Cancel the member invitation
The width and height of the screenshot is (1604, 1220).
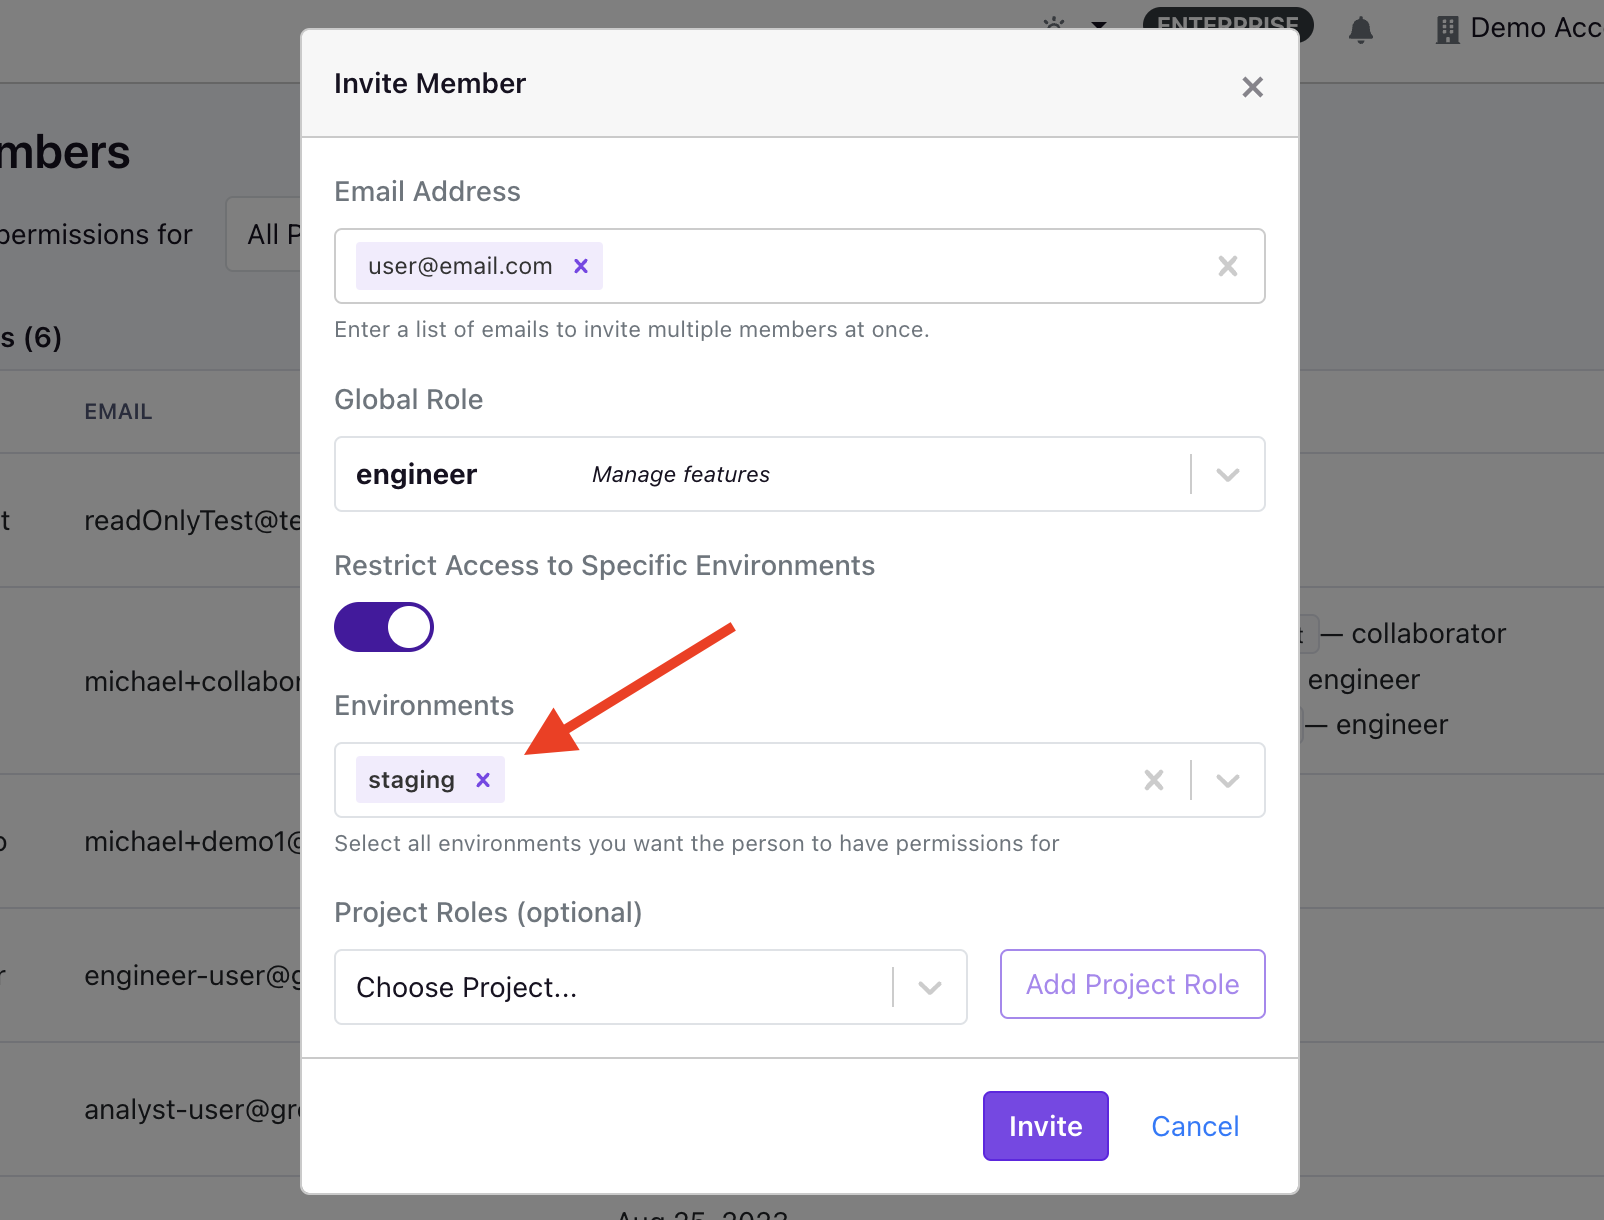pos(1195,1126)
